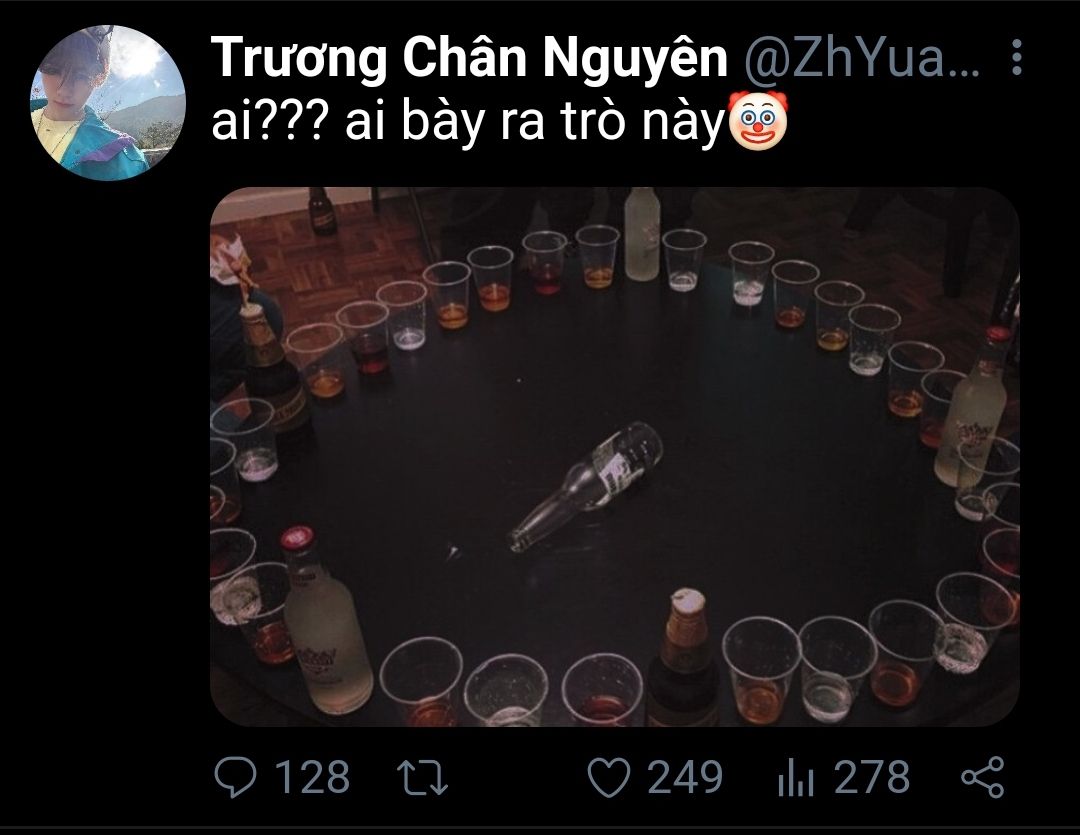
Task: Tap the reply speech bubble icon
Action: tap(235, 777)
